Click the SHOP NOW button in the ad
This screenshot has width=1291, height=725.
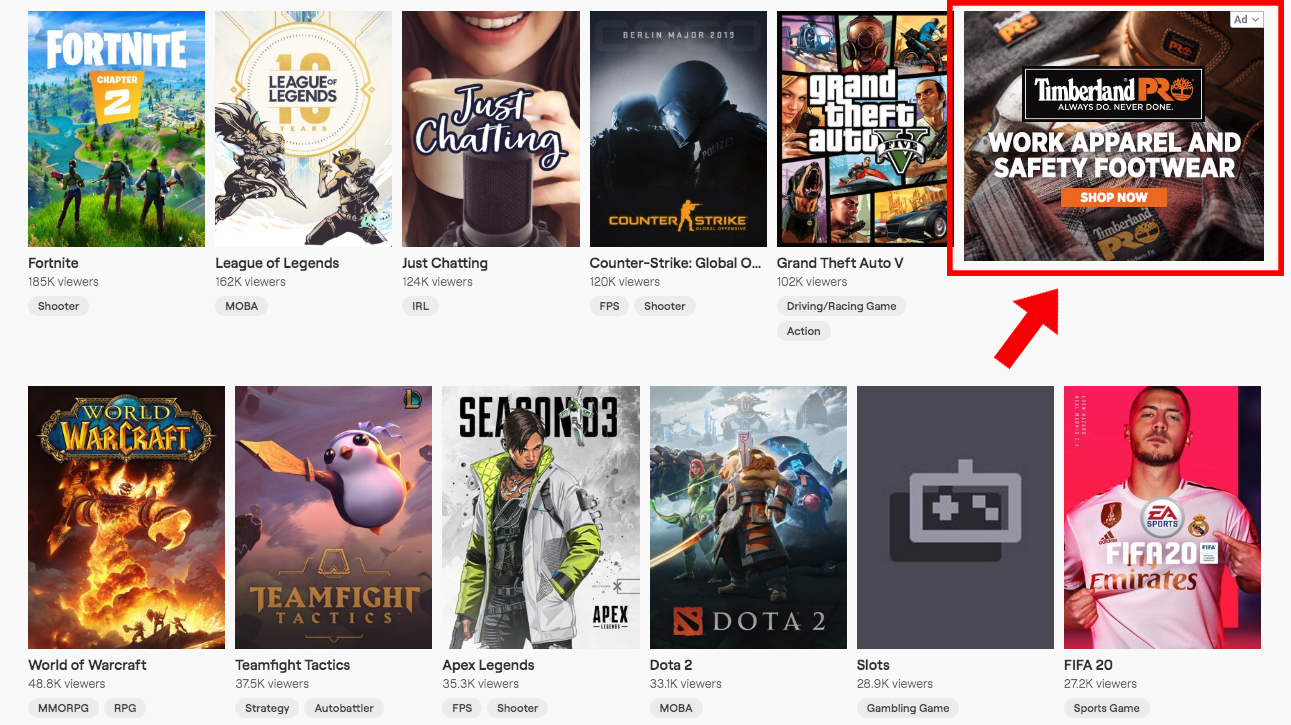point(1114,197)
